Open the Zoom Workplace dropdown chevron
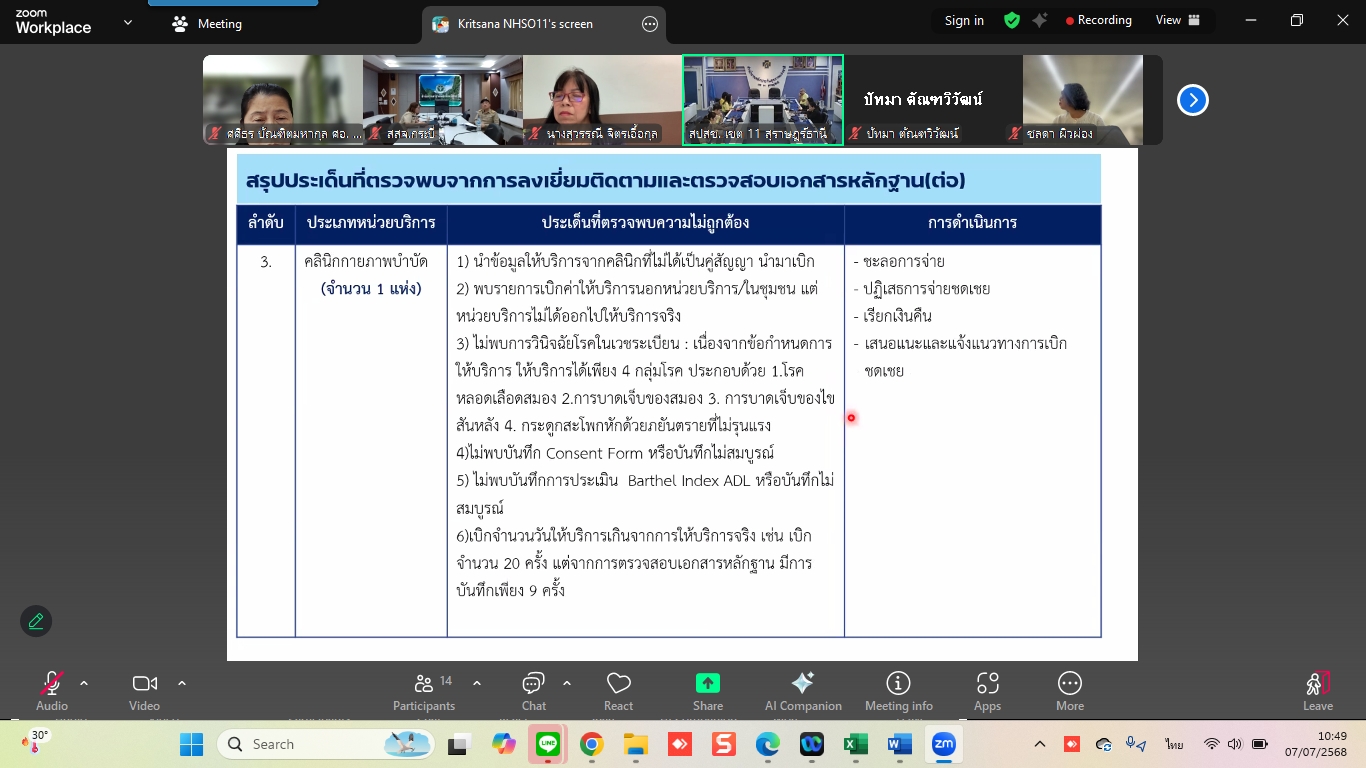Screen dimensions: 1366x768 point(127,22)
